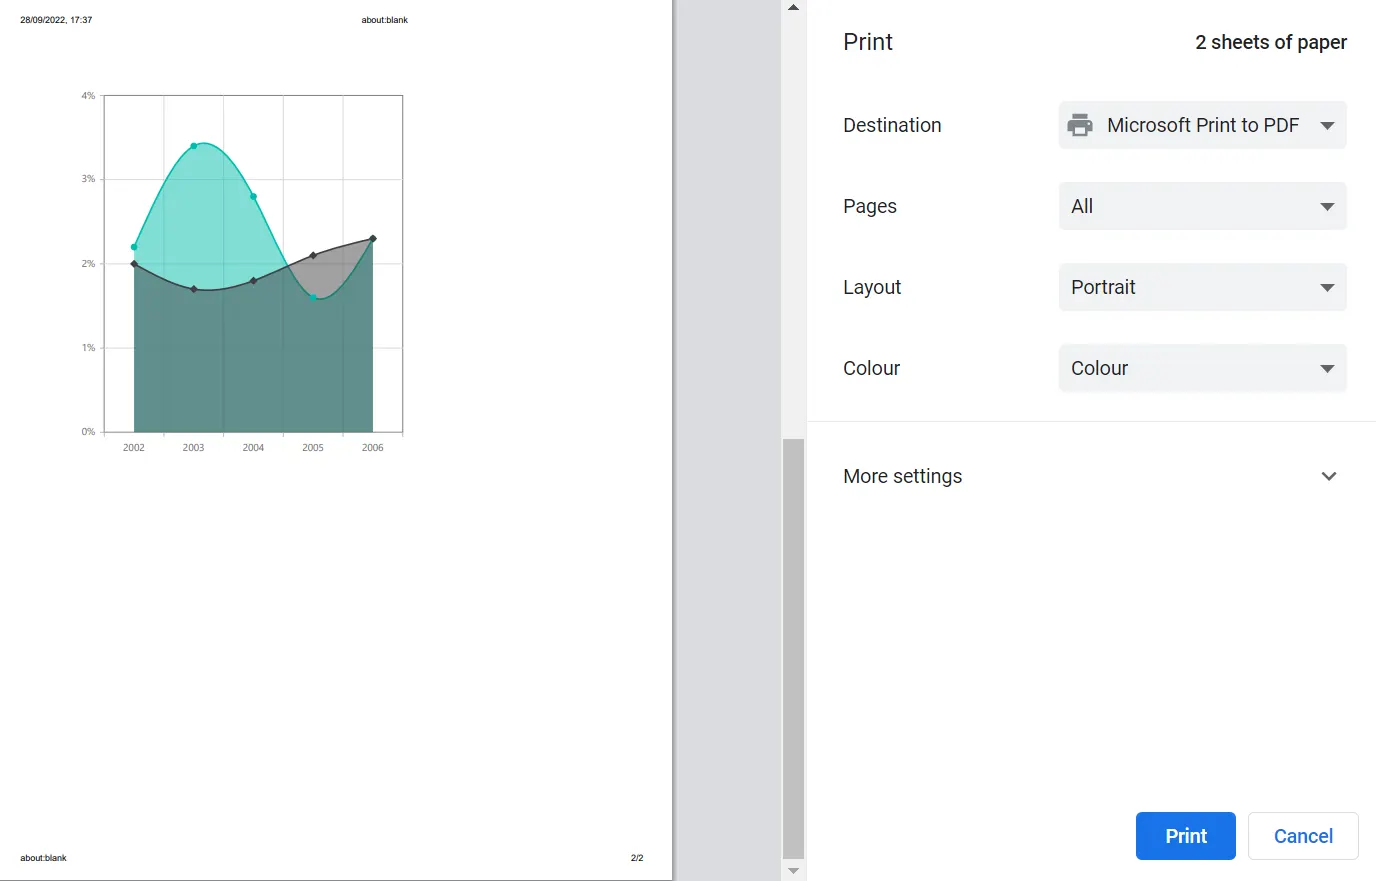Click the '2004' x-axis label

[253, 448]
